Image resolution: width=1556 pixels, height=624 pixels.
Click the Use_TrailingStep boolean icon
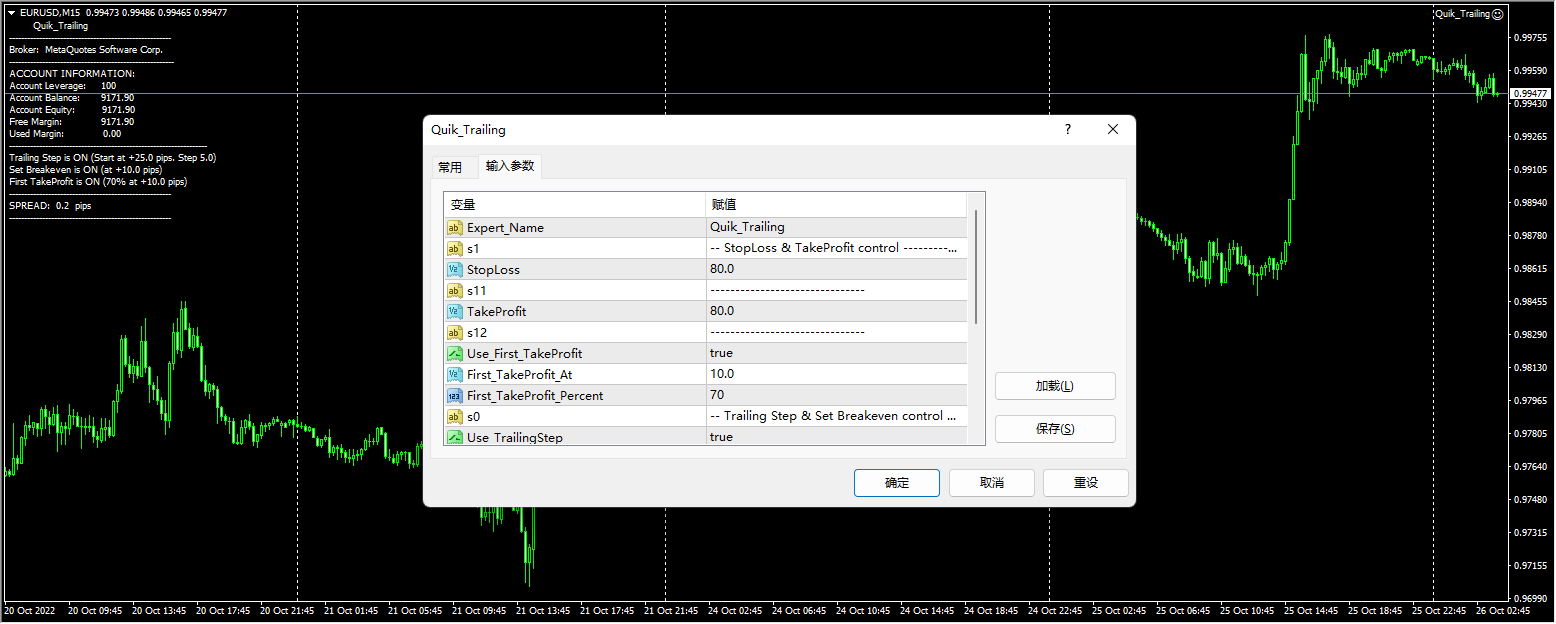(x=454, y=437)
